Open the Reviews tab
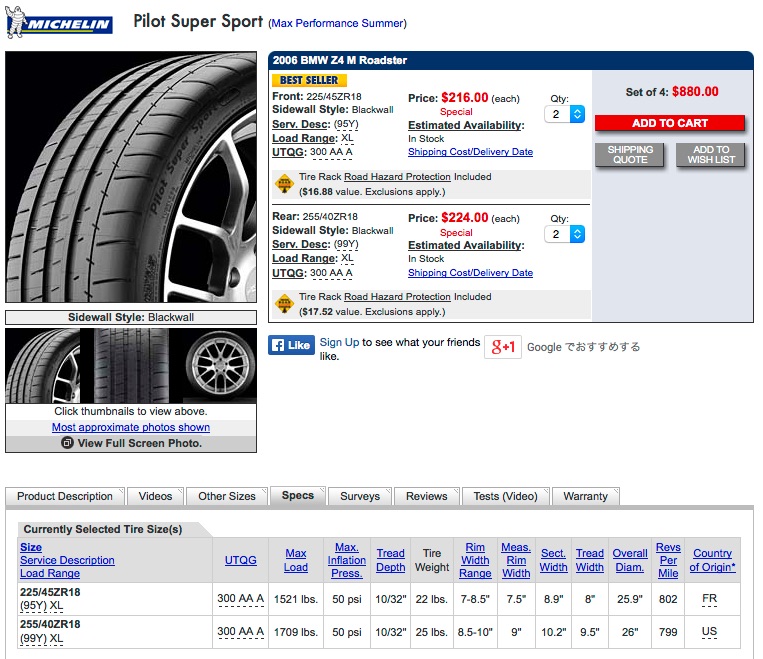This screenshot has width=763, height=659. pos(427,496)
